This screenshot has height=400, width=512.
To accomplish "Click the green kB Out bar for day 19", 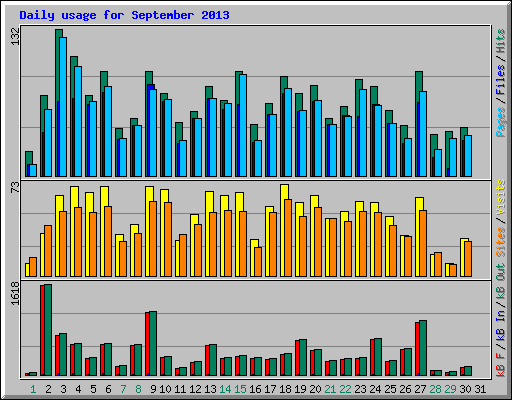I will 303,358.
